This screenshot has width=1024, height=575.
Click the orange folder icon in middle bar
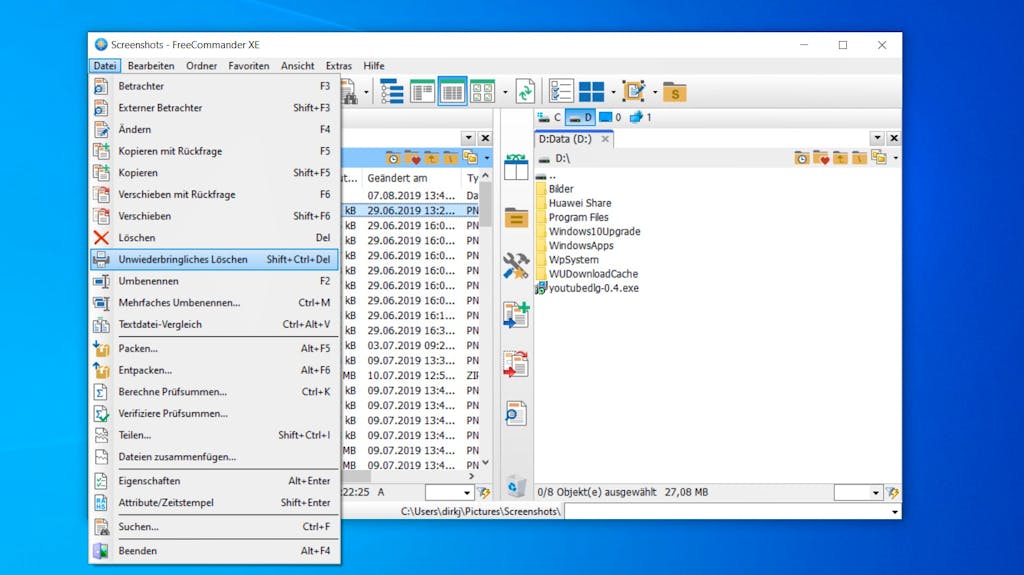516,218
